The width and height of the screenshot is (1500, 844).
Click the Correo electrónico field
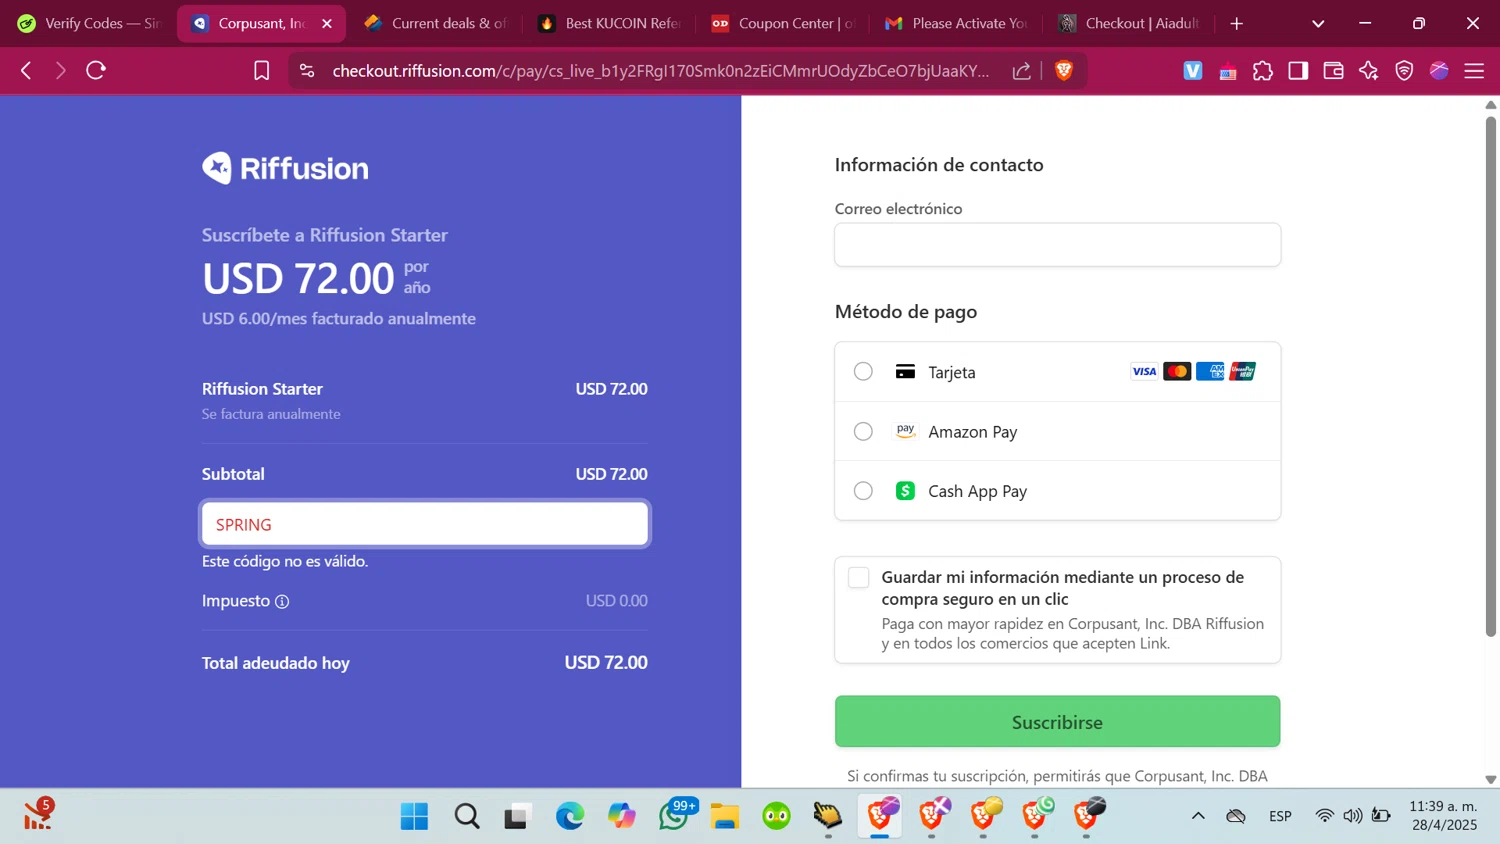[x=1057, y=245]
